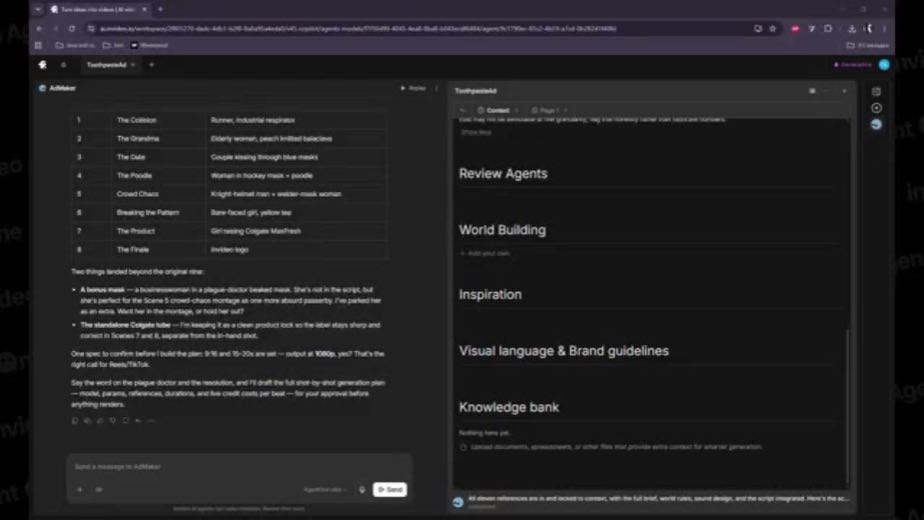Click the thumbs down icon under the reply
The image size is (924, 520).
pos(113,421)
